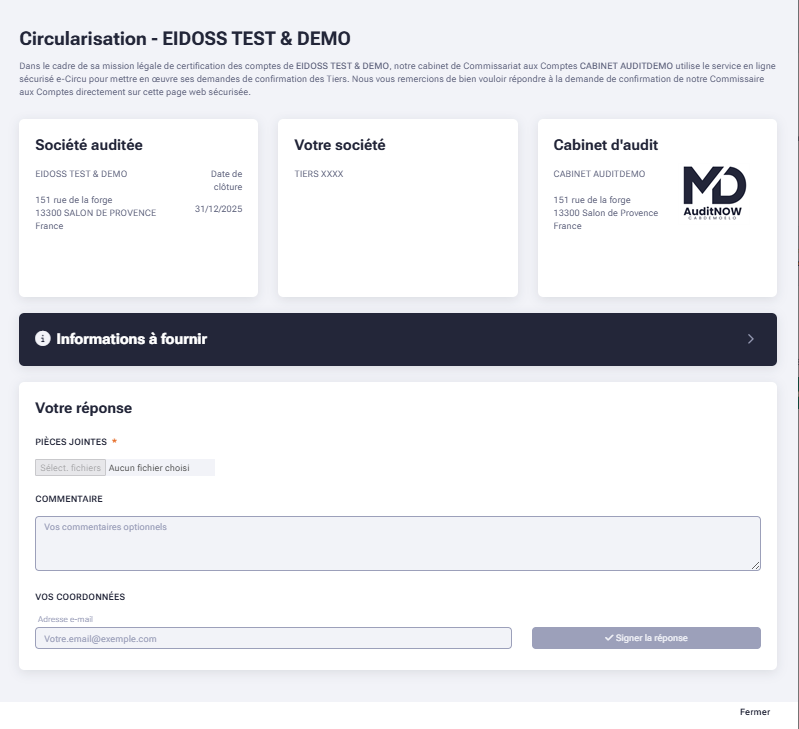Click the closing date 31/12/2025
Image resolution: width=799 pixels, height=729 pixels.
(x=218, y=209)
